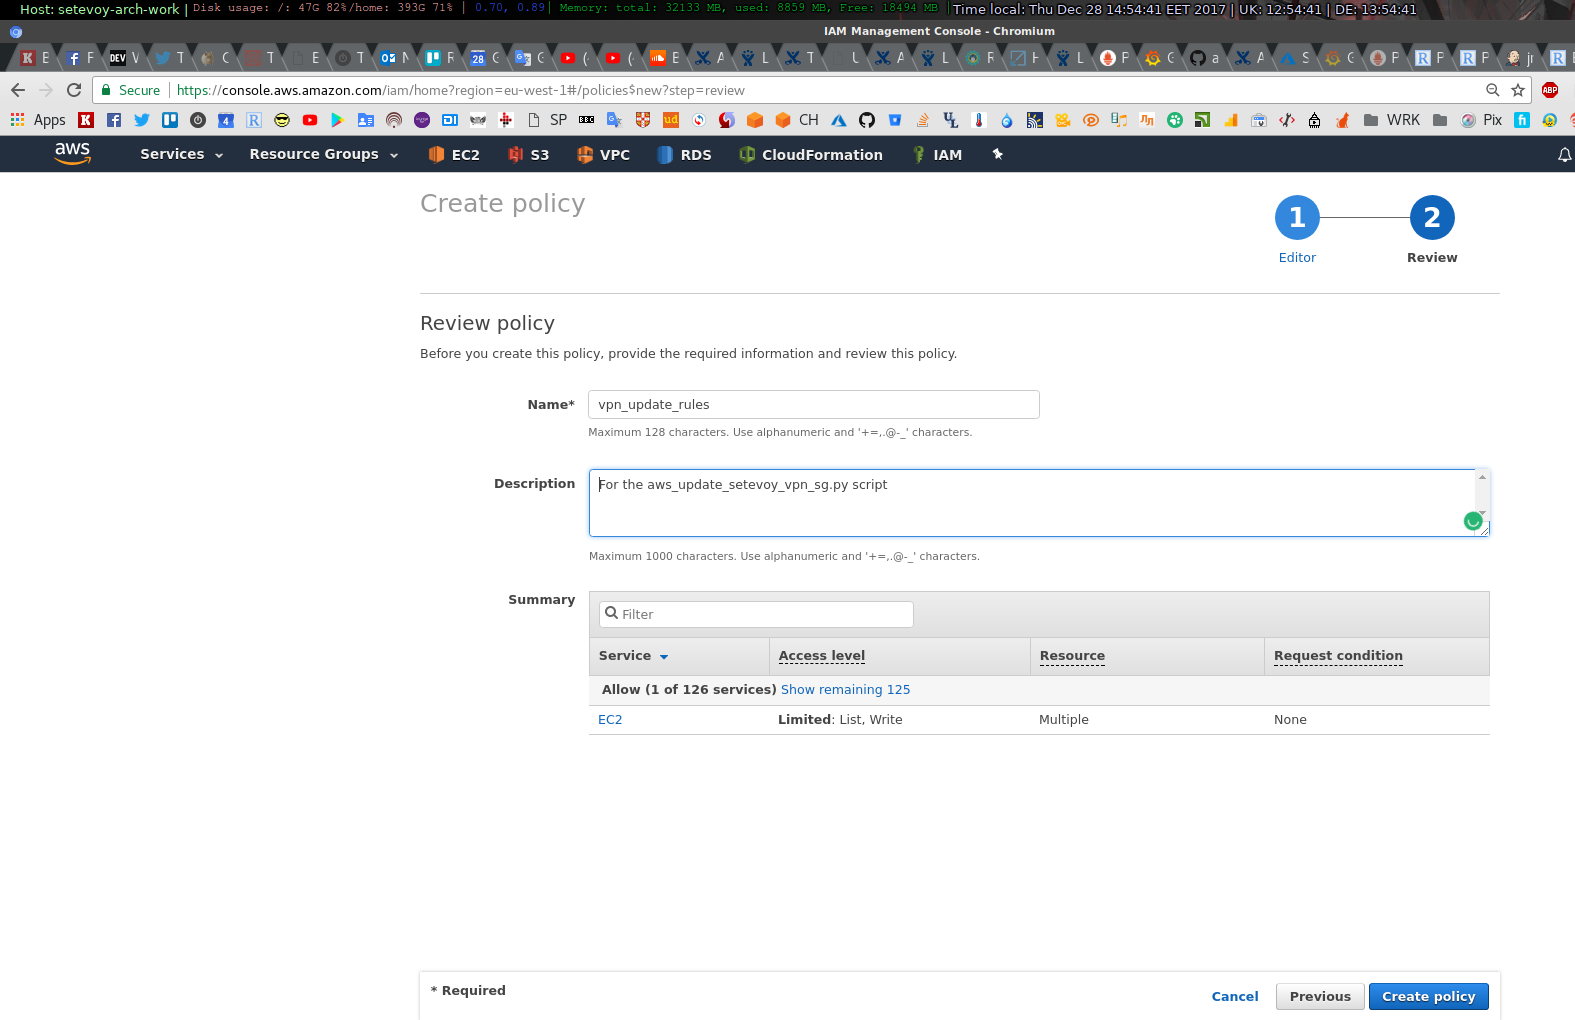Open the Adblock Plus extension icon
The width and height of the screenshot is (1575, 1020).
tap(1550, 90)
